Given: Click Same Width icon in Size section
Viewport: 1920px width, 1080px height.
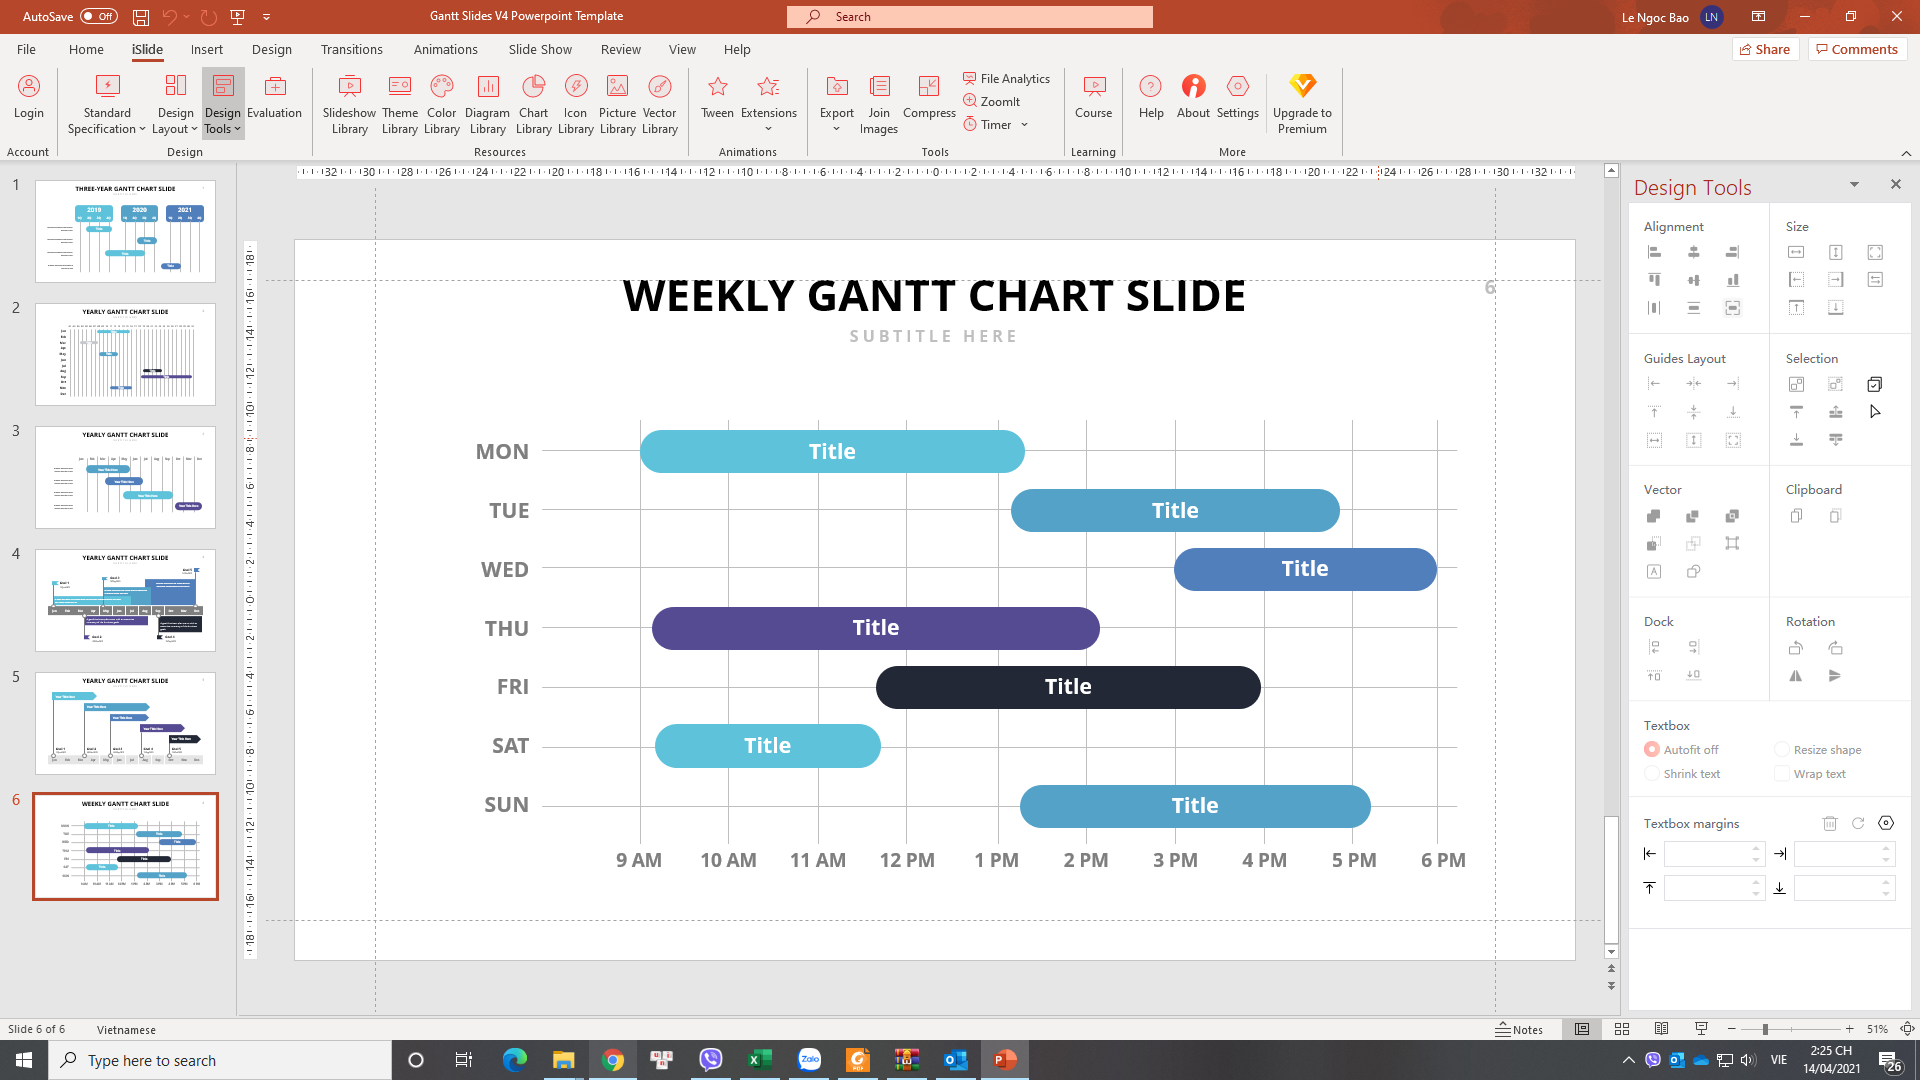Looking at the screenshot, I should [x=1796, y=252].
